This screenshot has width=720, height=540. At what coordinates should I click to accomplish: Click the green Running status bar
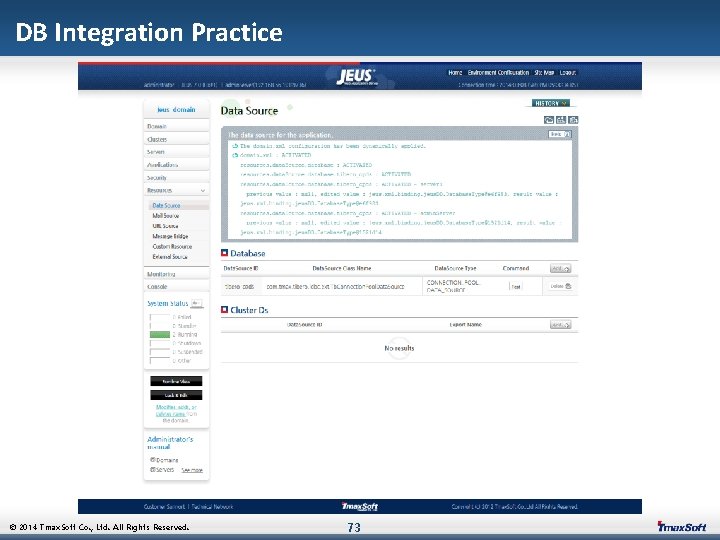(160, 334)
